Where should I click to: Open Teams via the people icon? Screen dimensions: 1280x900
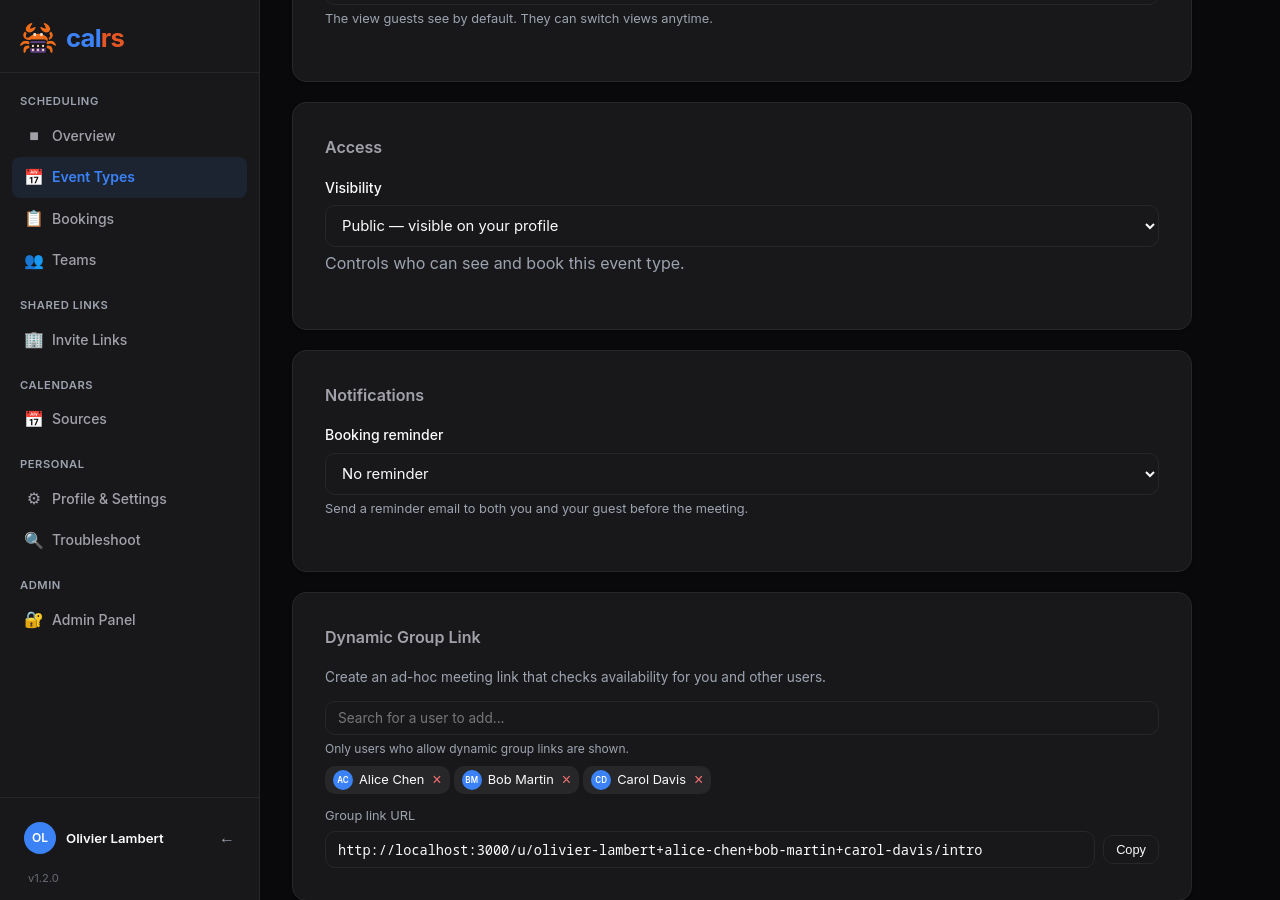click(33, 260)
